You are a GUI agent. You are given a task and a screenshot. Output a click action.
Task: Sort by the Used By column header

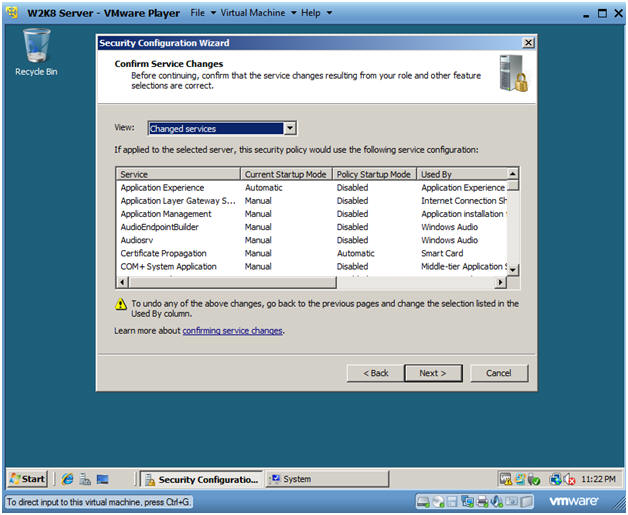point(461,174)
